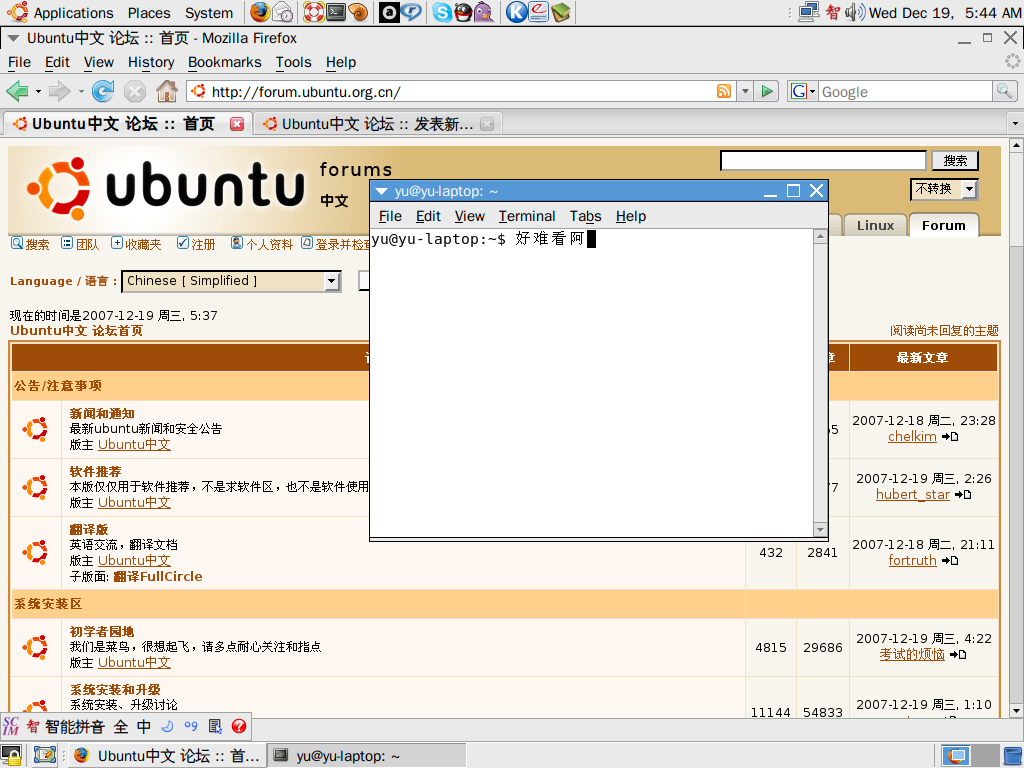Click the forum search text field
The image size is (1024, 768).
tap(823, 161)
